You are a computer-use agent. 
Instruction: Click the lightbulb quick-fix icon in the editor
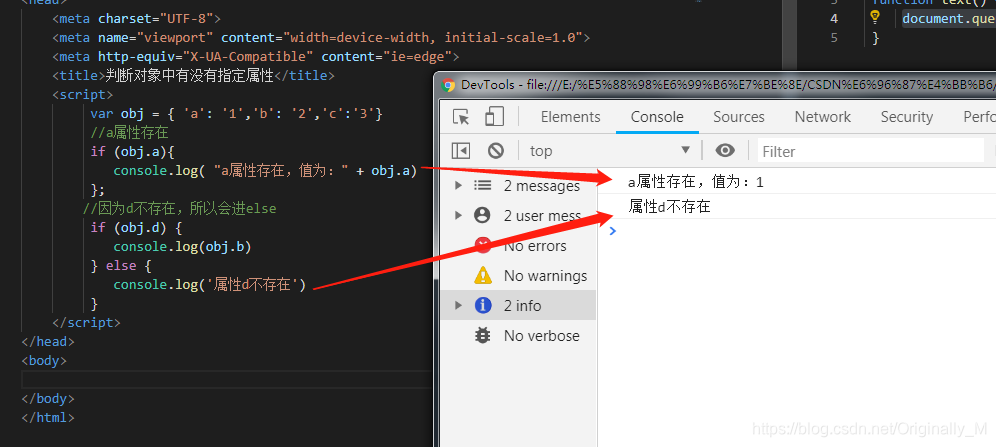pos(875,18)
